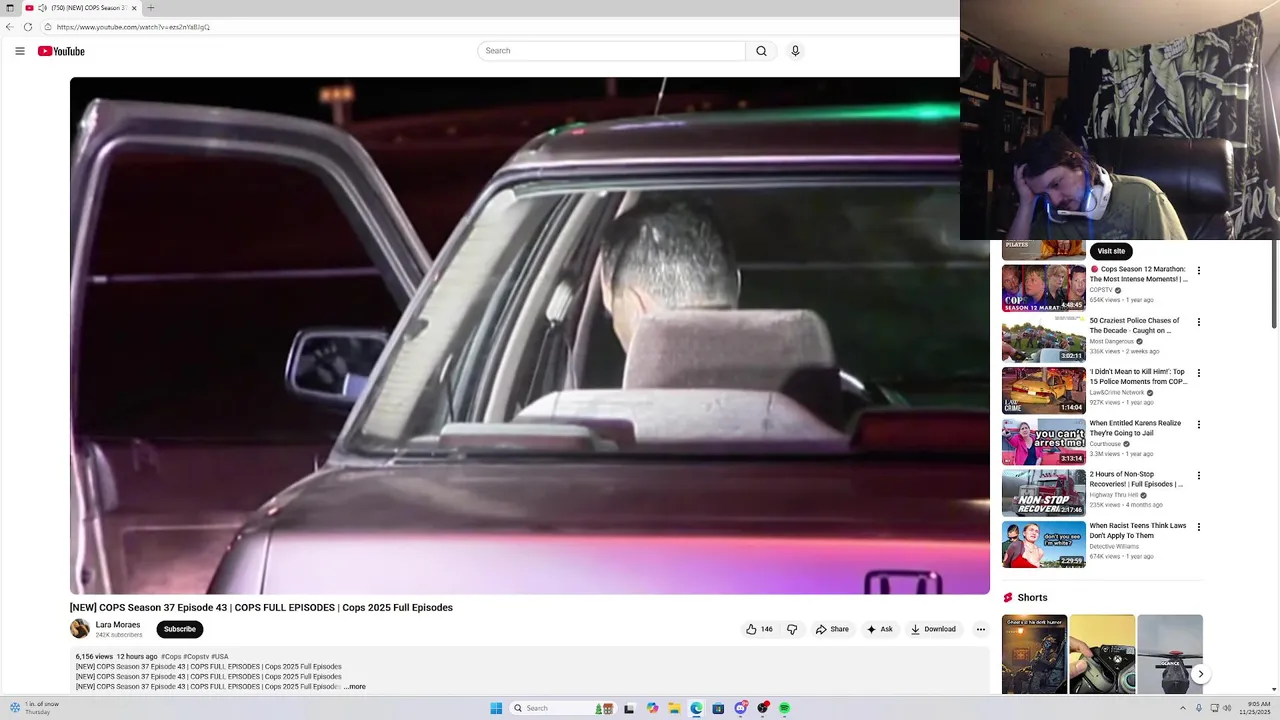Open When Entitled Karens Realize video title
Screen dimensions: 1280x720
1136,428
